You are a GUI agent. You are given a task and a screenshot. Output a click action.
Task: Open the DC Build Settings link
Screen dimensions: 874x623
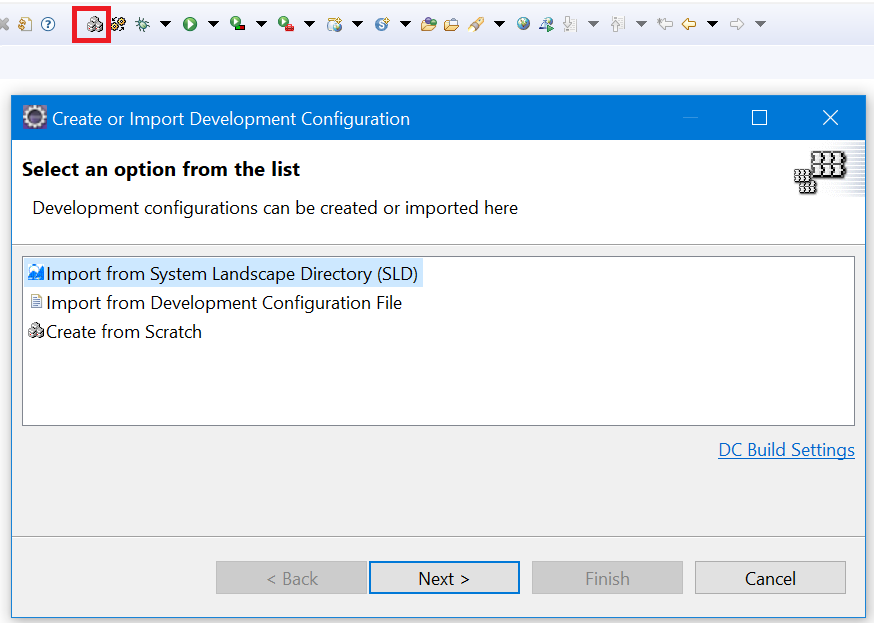tap(786, 450)
